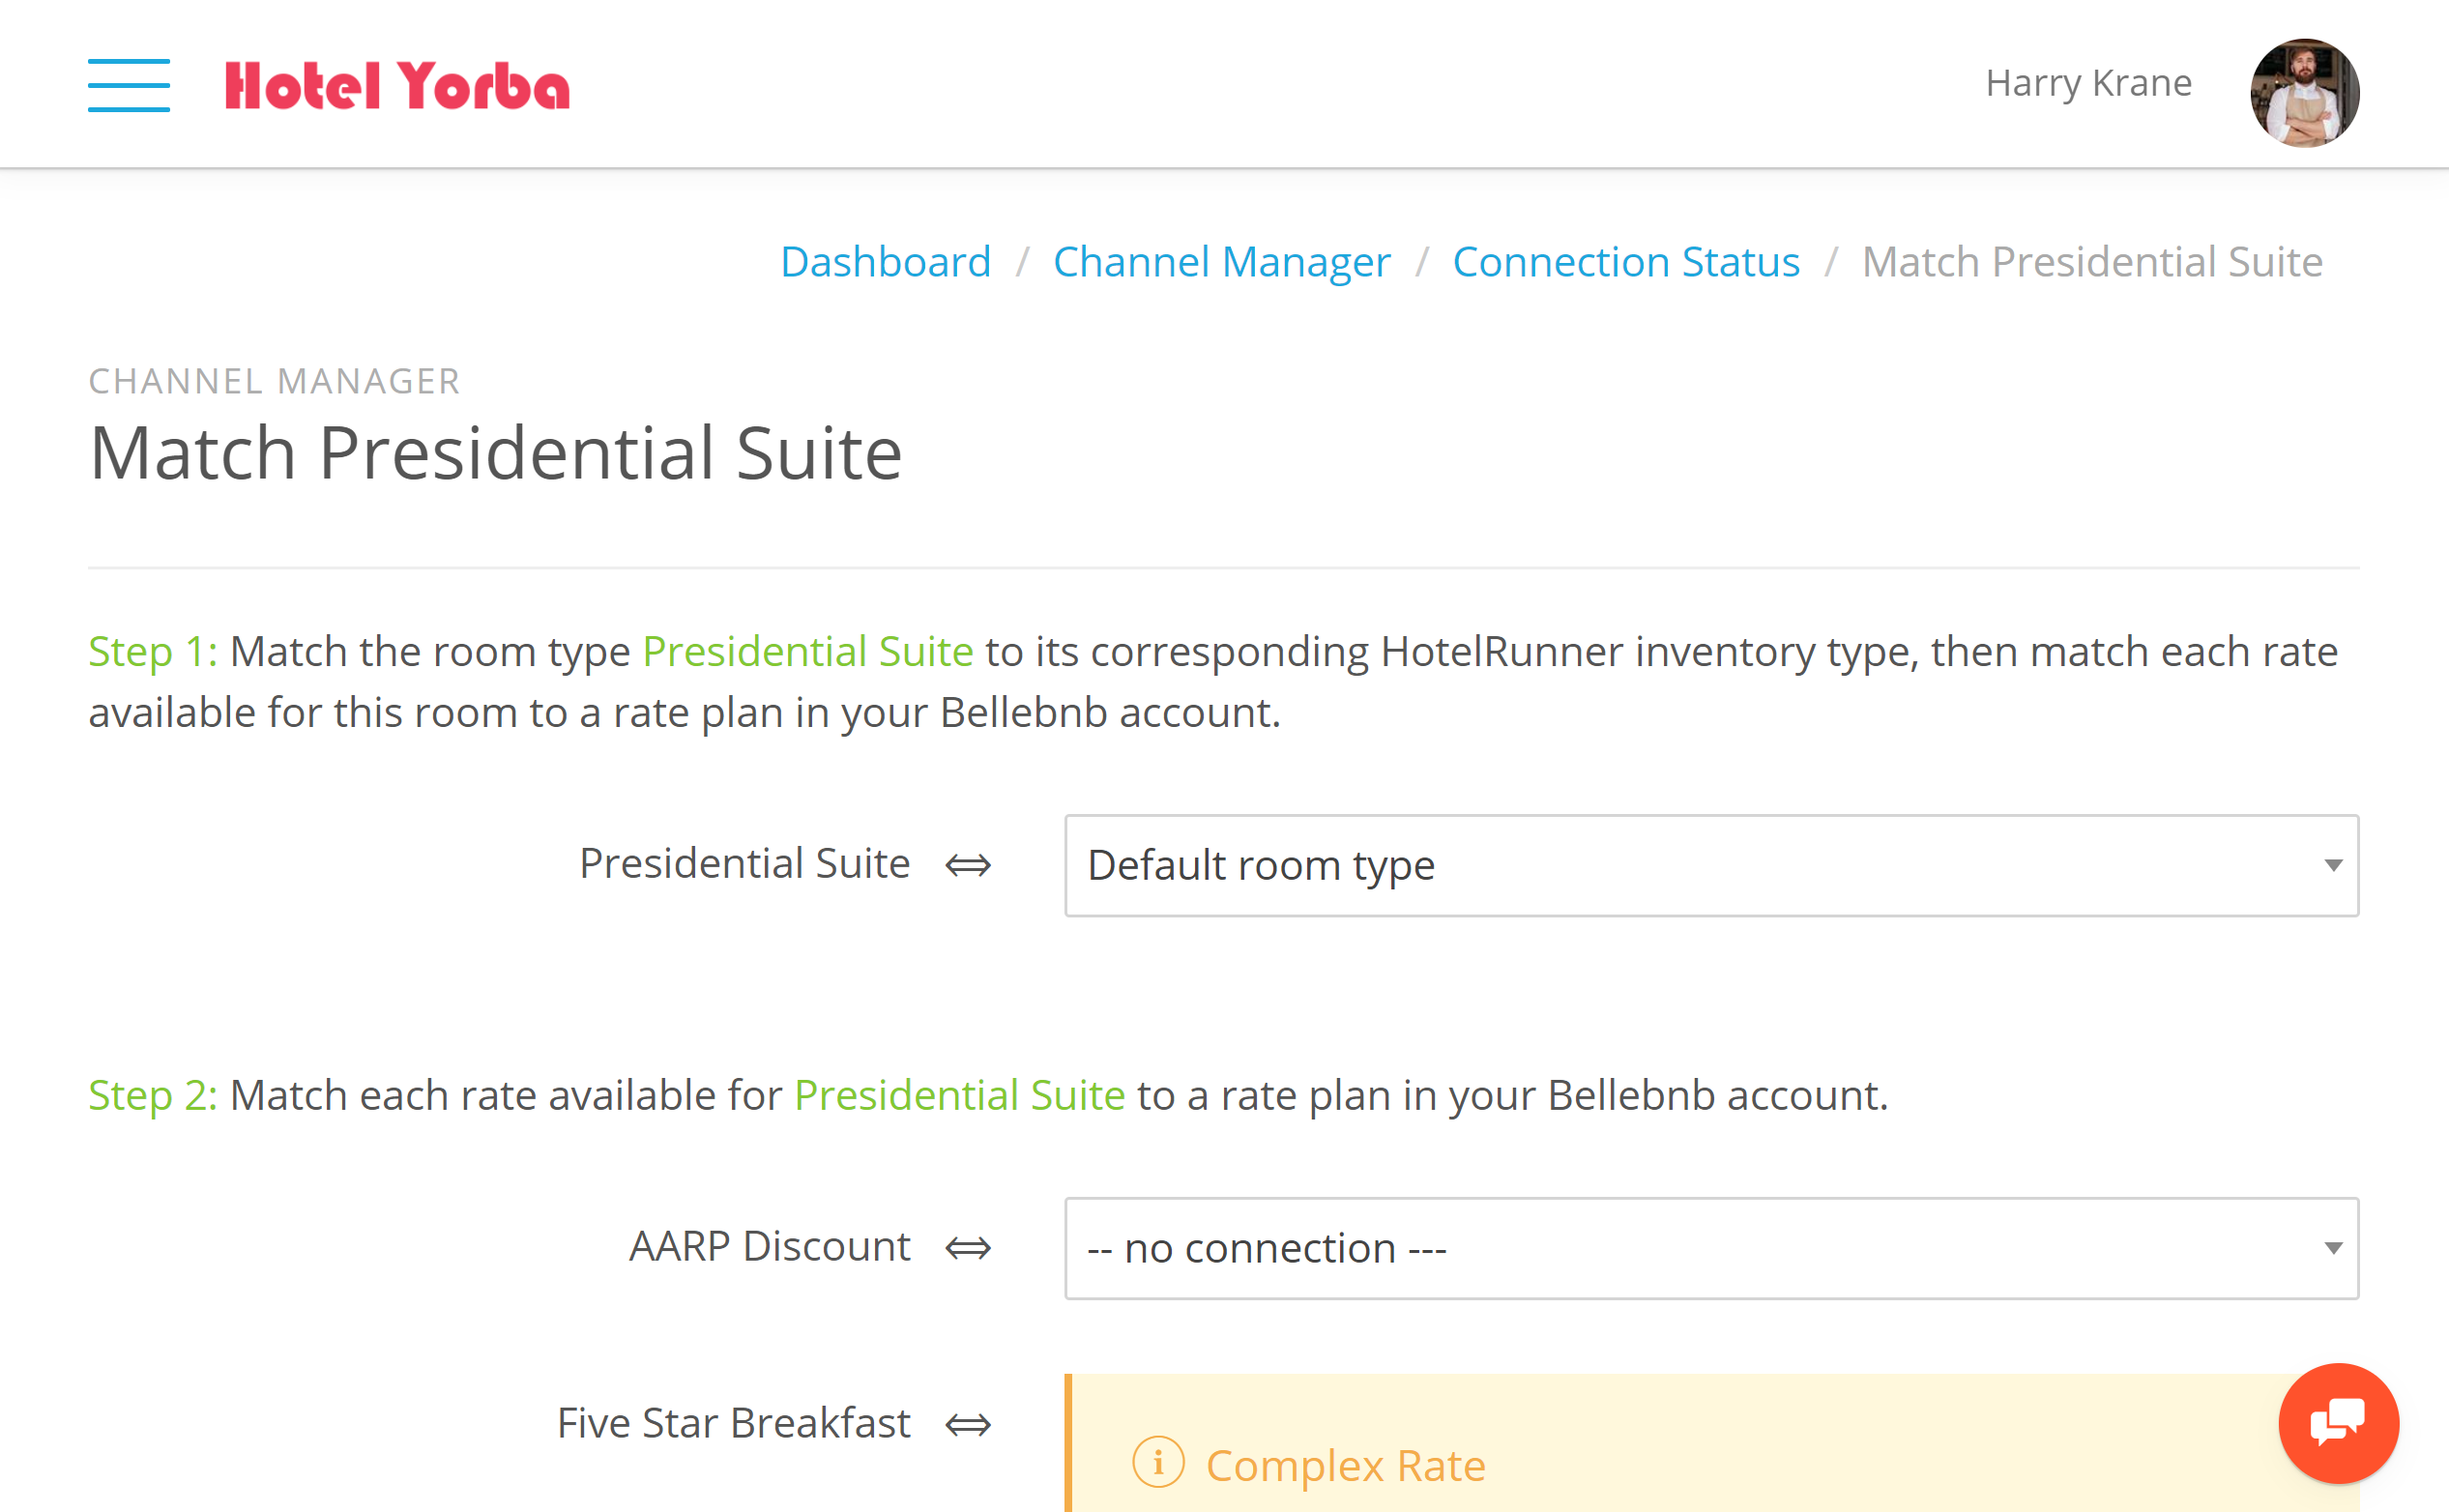Open the AARP Discount no connection dropdown
Image resolution: width=2449 pixels, height=1512 pixels.
tap(1711, 1248)
